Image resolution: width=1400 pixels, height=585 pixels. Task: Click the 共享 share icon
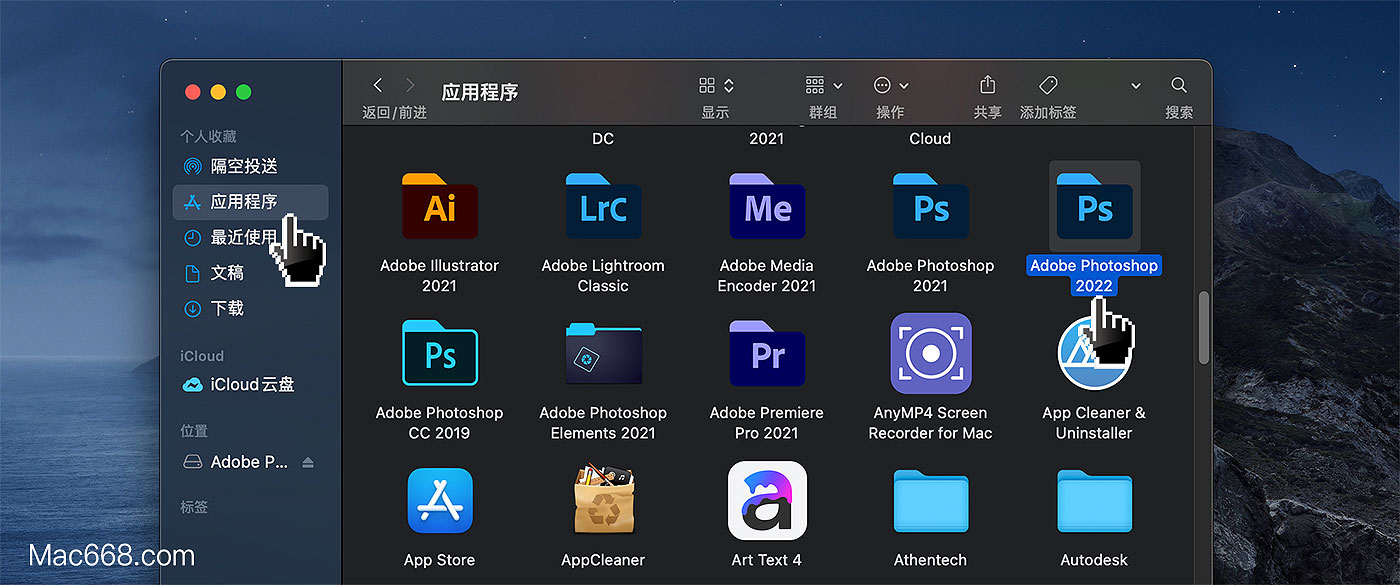[987, 85]
